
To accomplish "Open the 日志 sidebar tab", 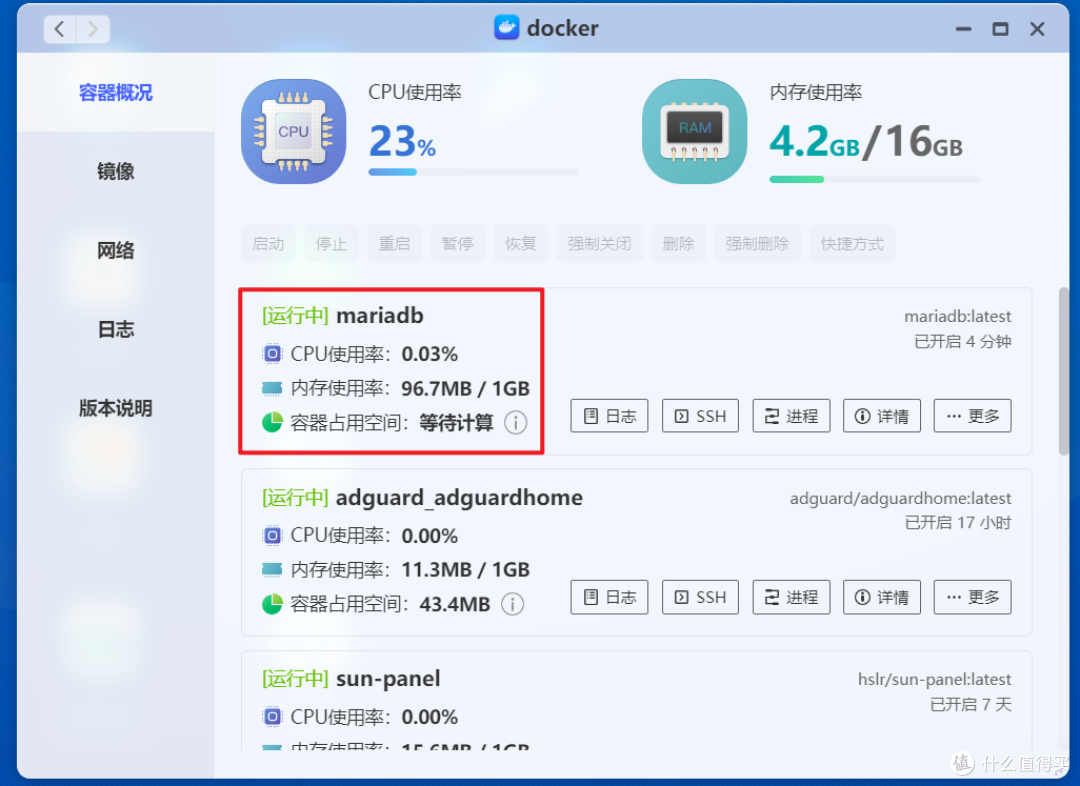I will click(x=116, y=329).
